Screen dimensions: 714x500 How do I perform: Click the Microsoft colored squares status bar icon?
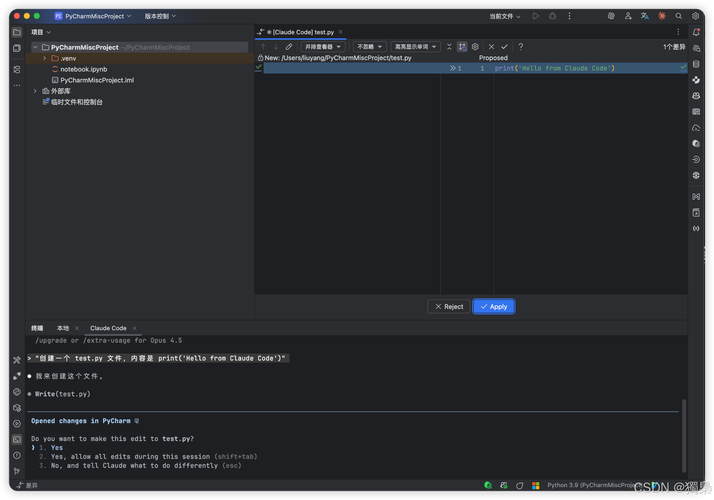pyautogui.click(x=536, y=485)
